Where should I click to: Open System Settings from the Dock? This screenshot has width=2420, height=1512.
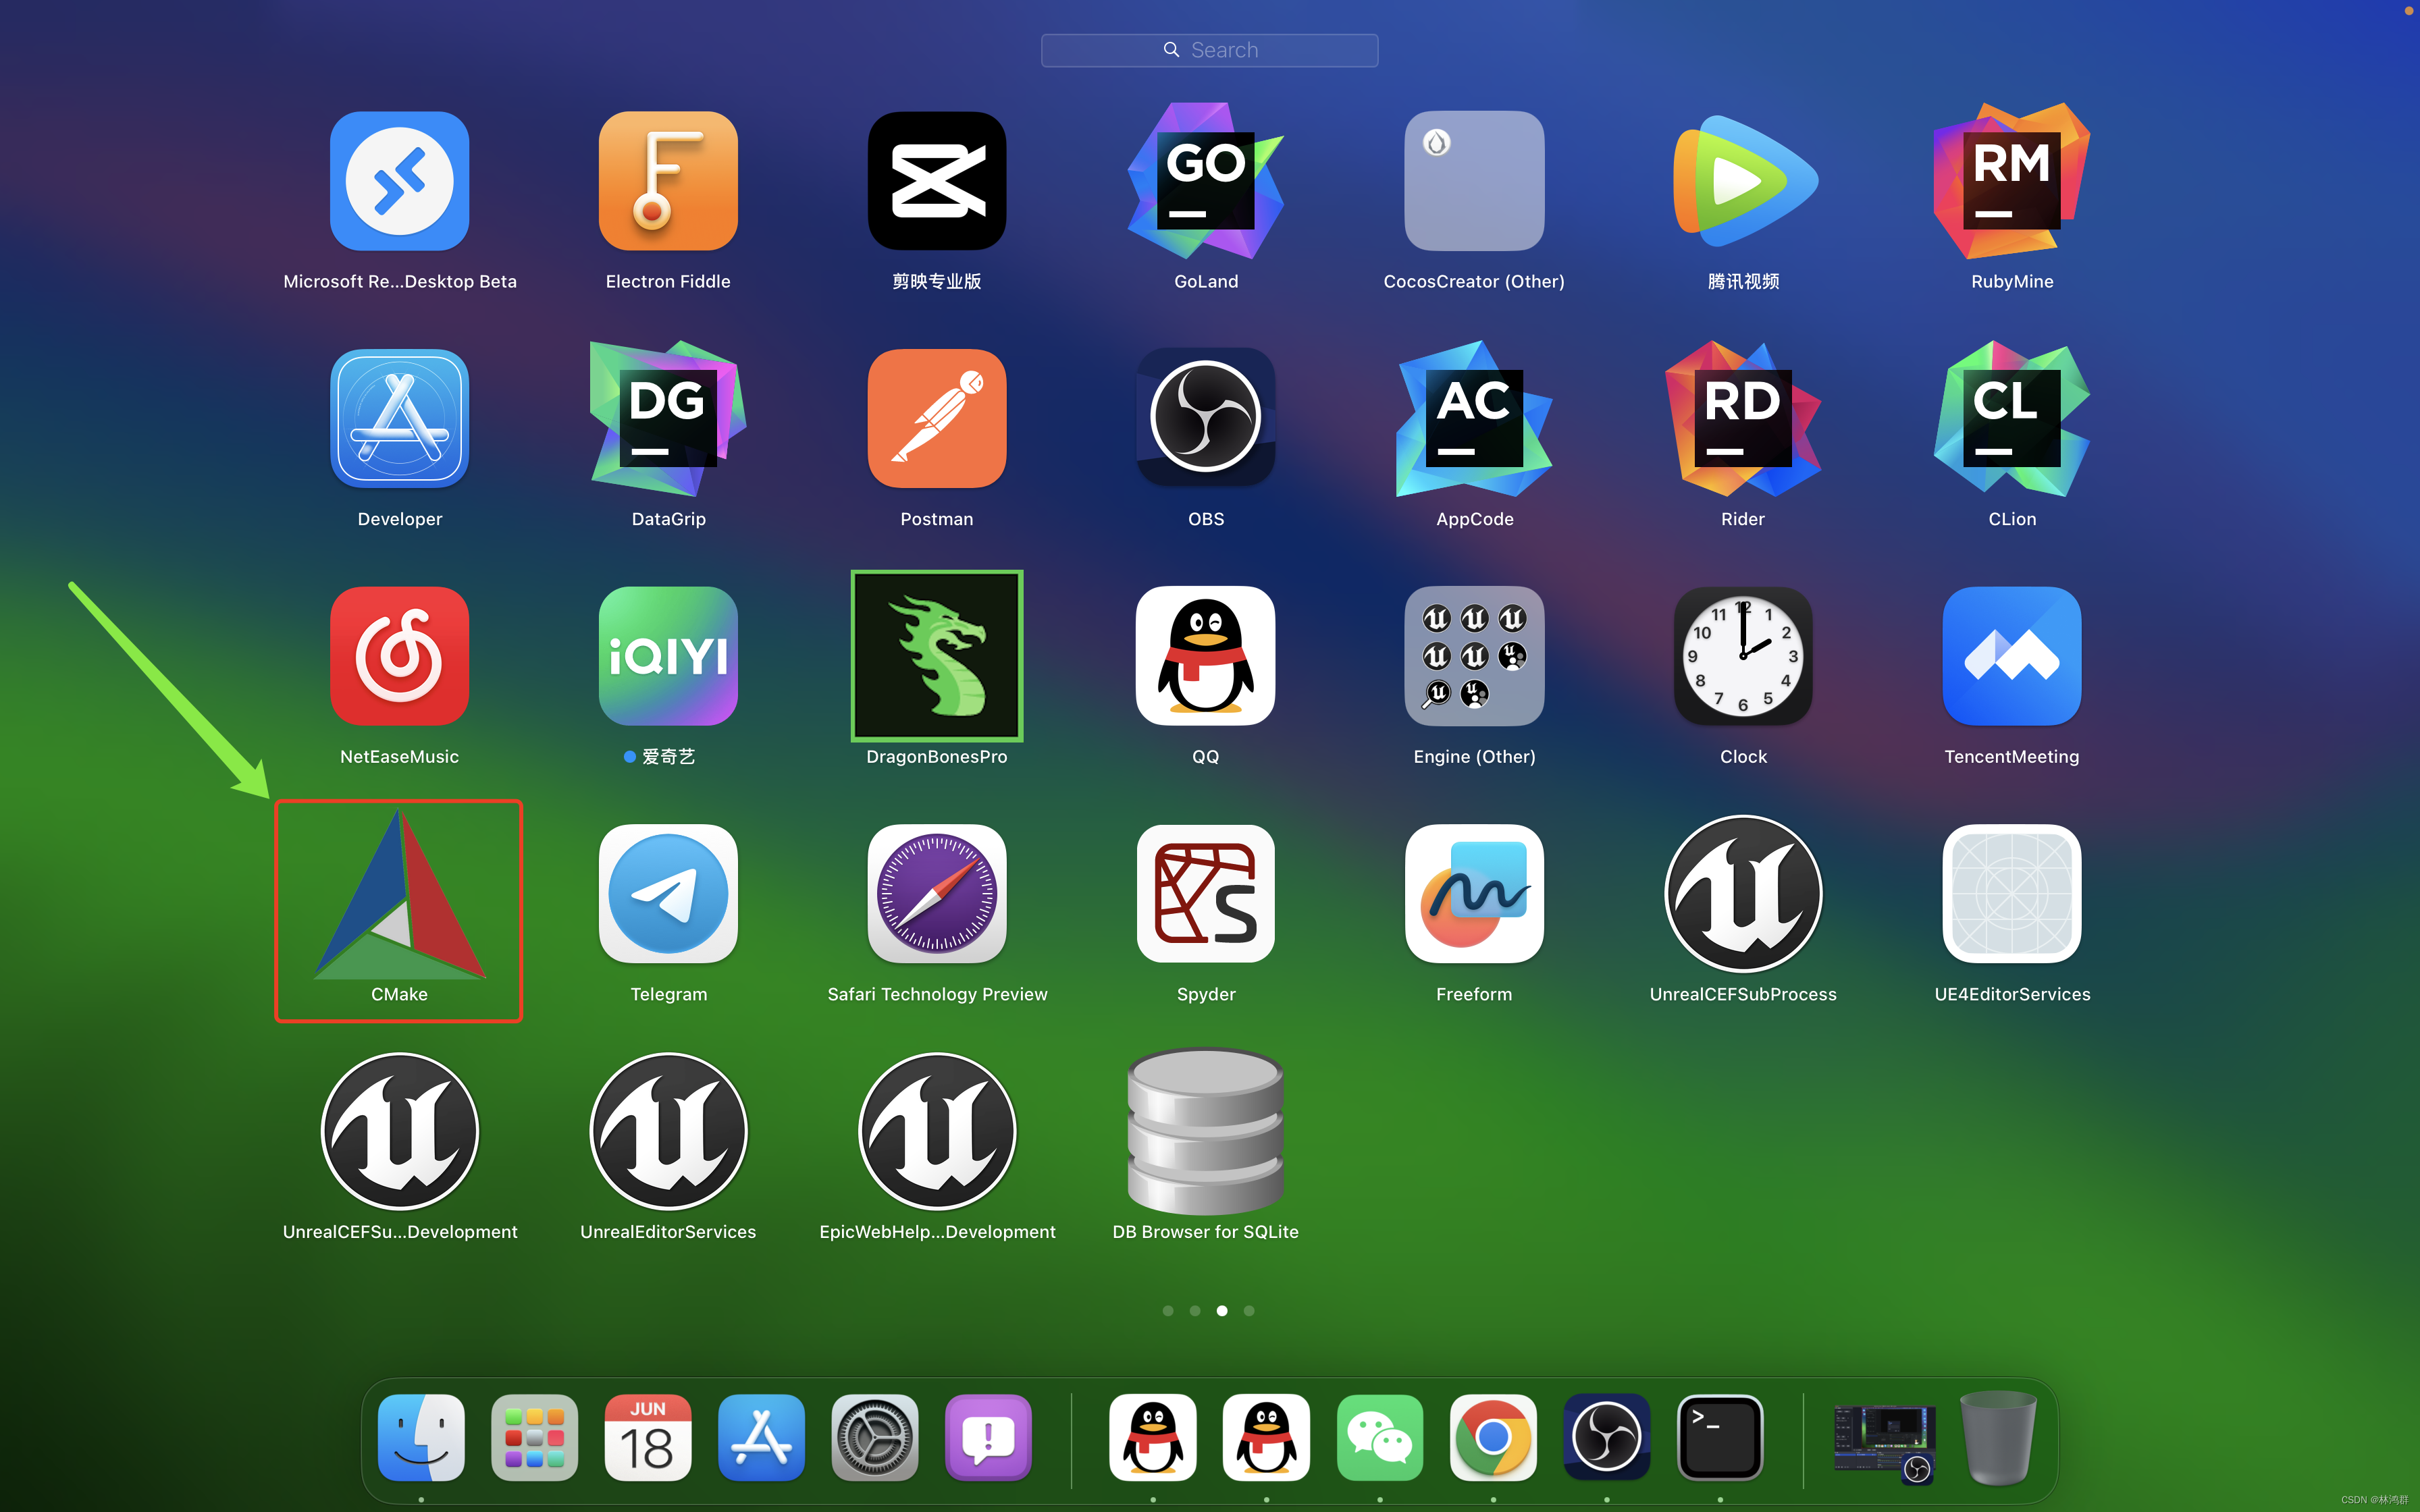pyautogui.click(x=875, y=1437)
